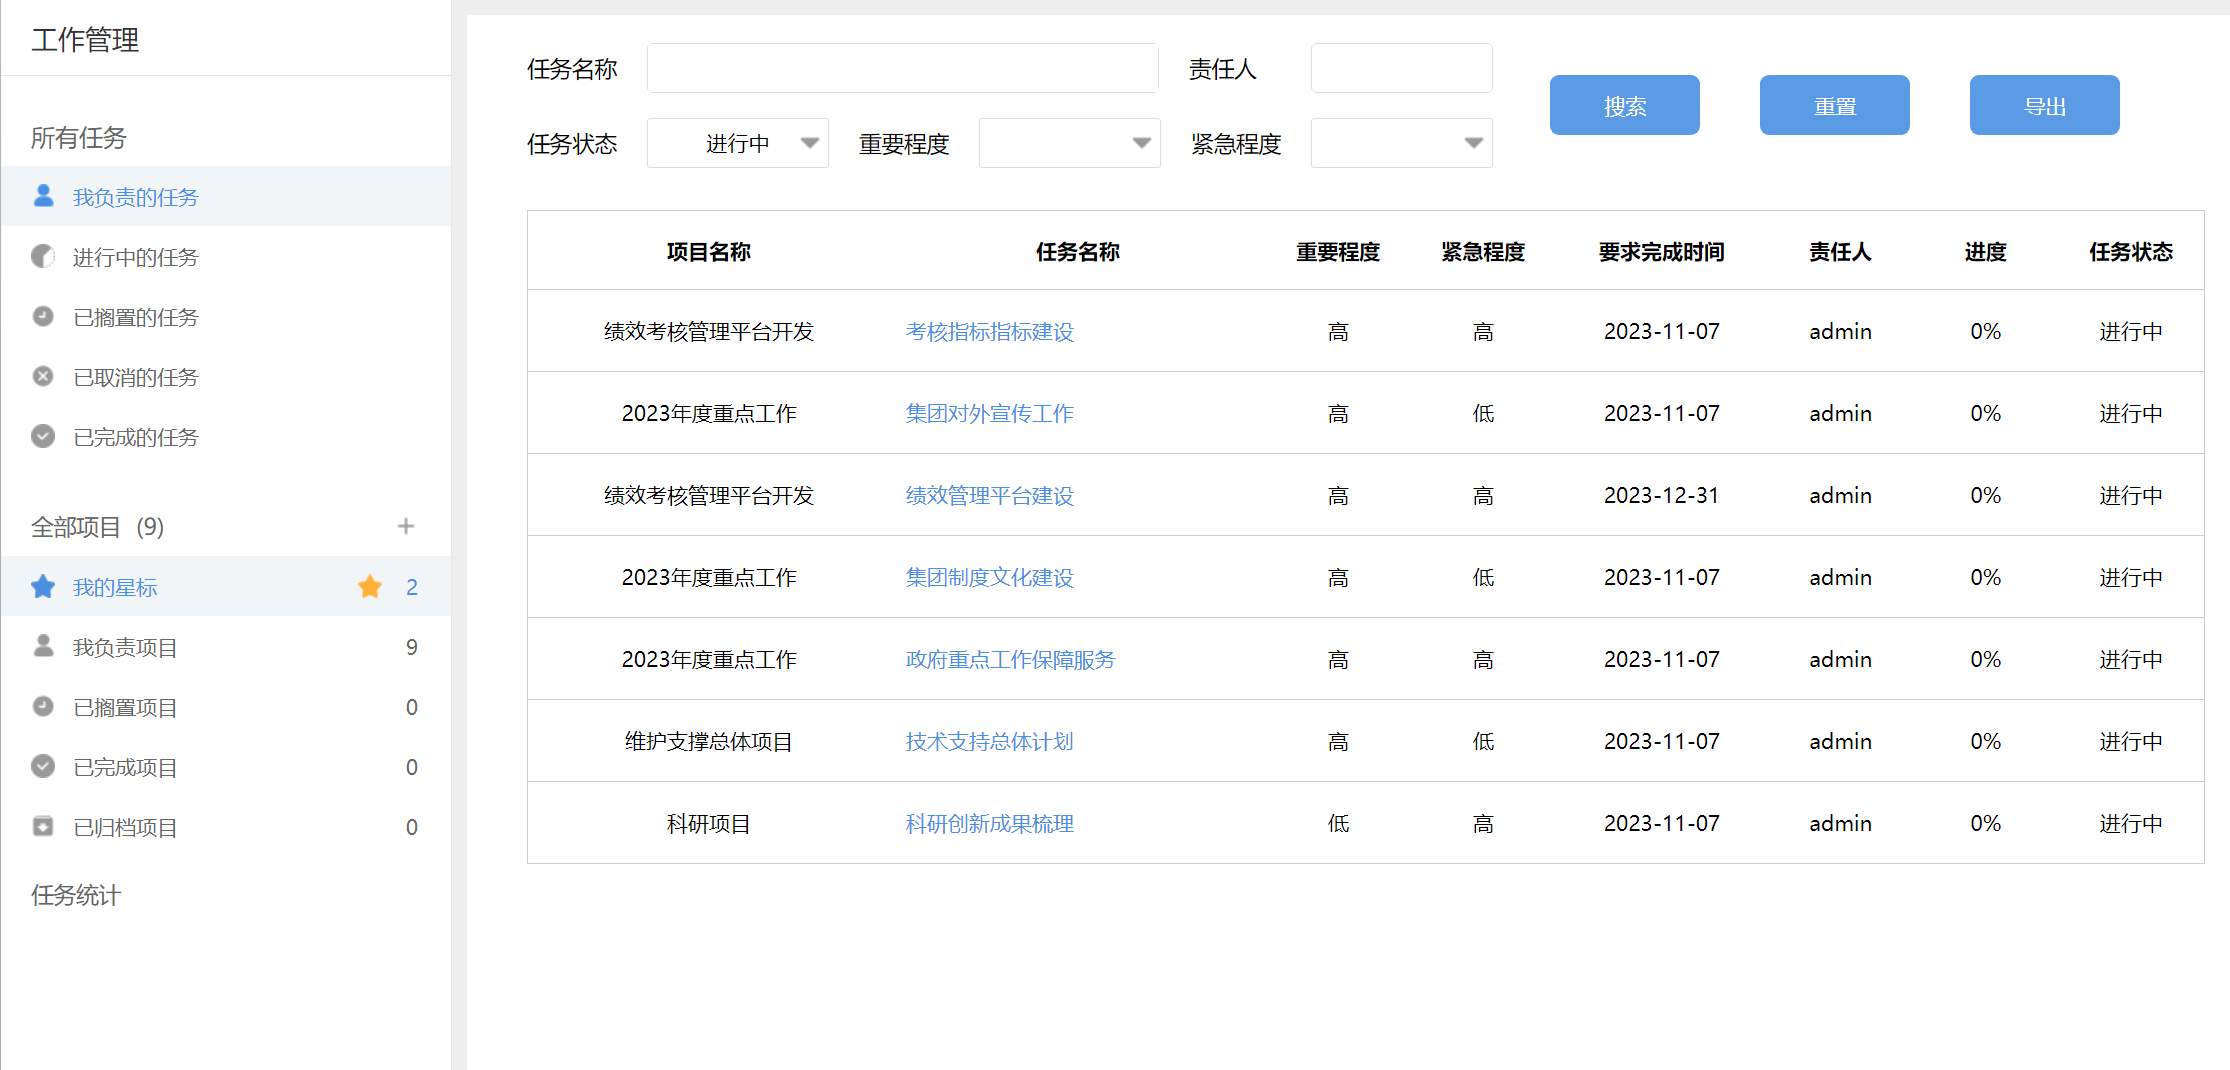Open the 考核指标指标建设 task link
Viewport: 2230px width, 1070px height.
click(989, 332)
